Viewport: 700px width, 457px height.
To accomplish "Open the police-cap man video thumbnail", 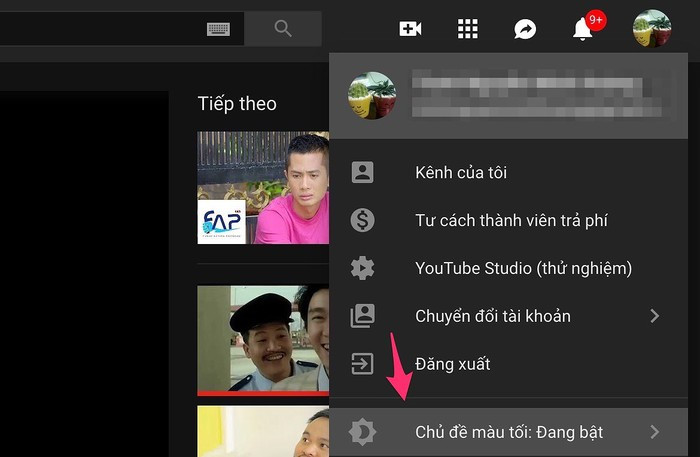I will point(263,340).
